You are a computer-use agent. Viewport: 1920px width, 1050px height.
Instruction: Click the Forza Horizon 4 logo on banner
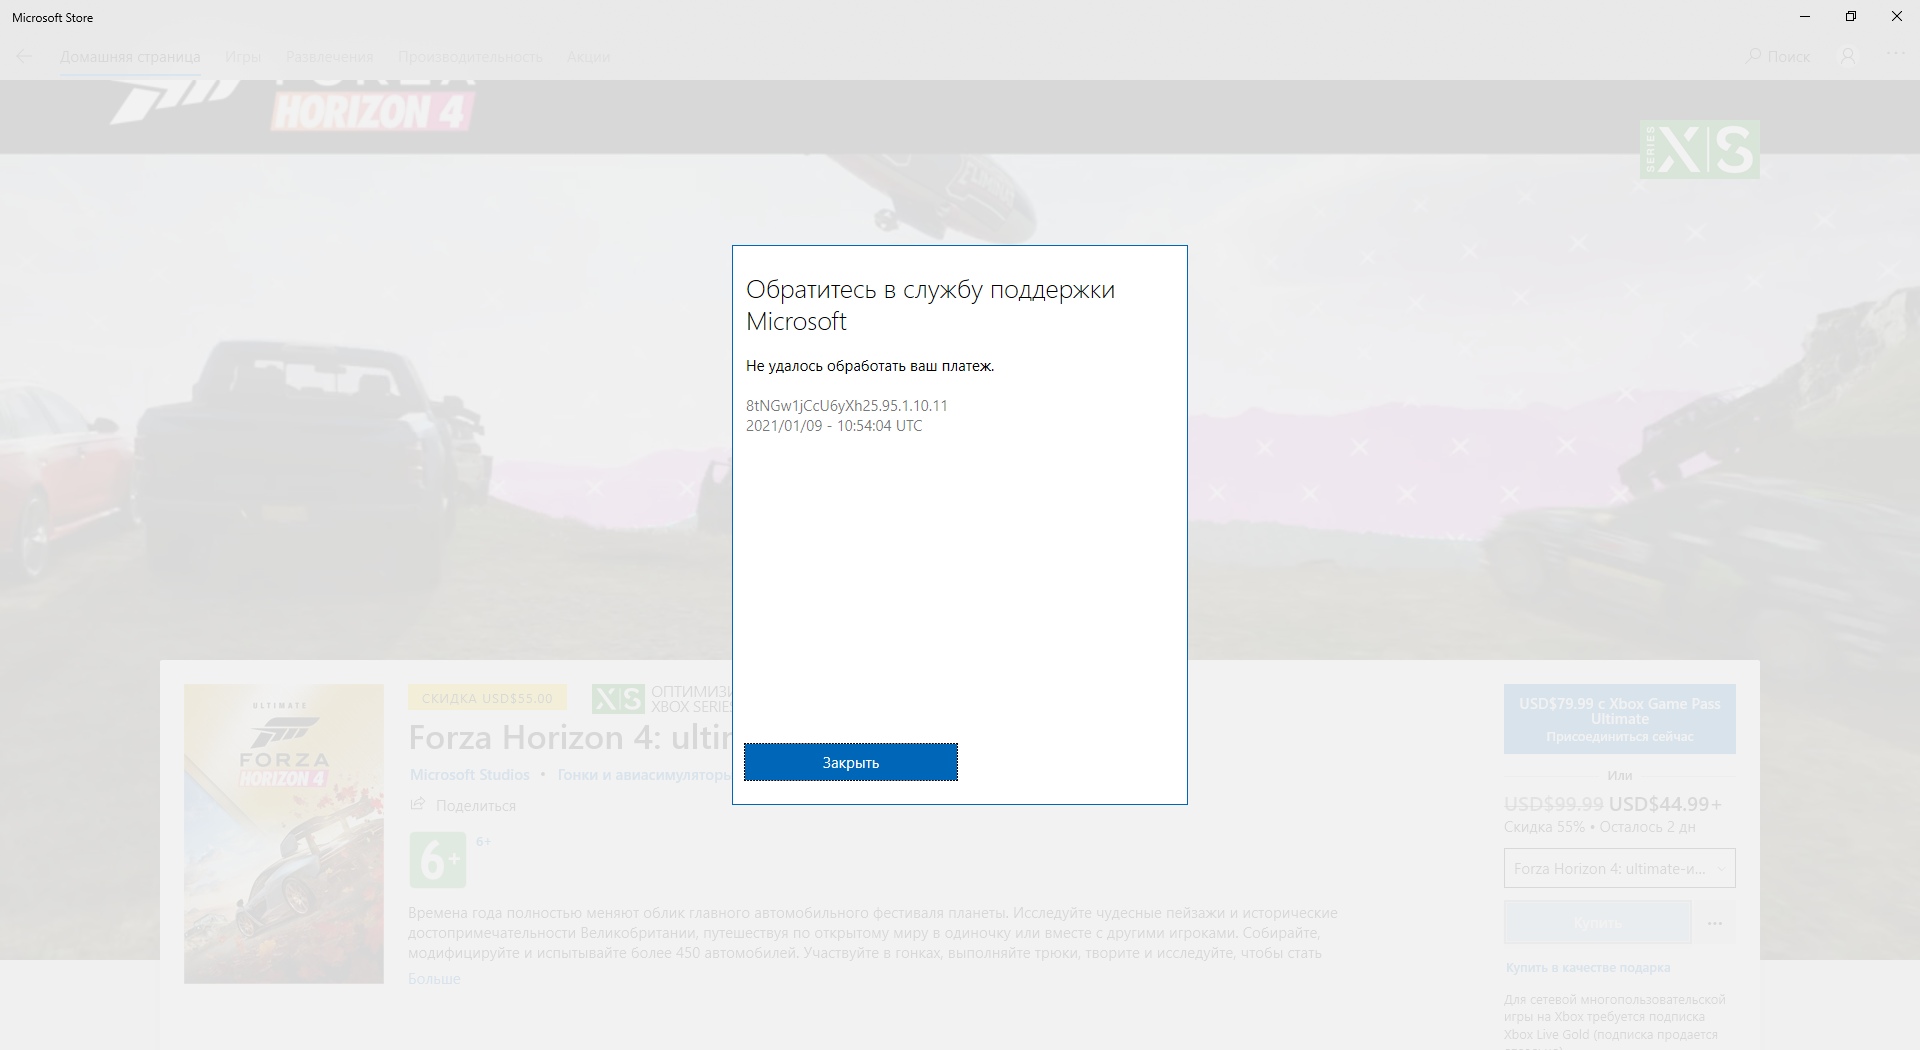pos(292,106)
